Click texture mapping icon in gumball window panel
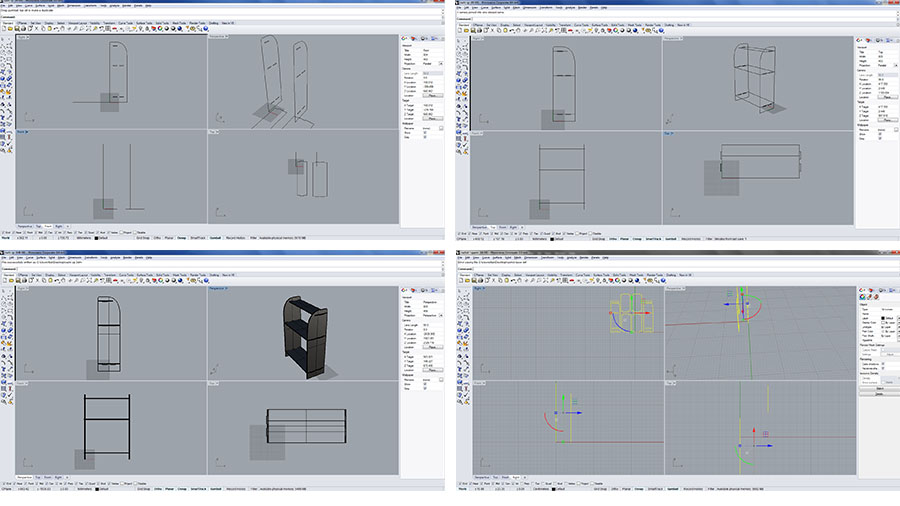900x506 pixels. point(876,297)
